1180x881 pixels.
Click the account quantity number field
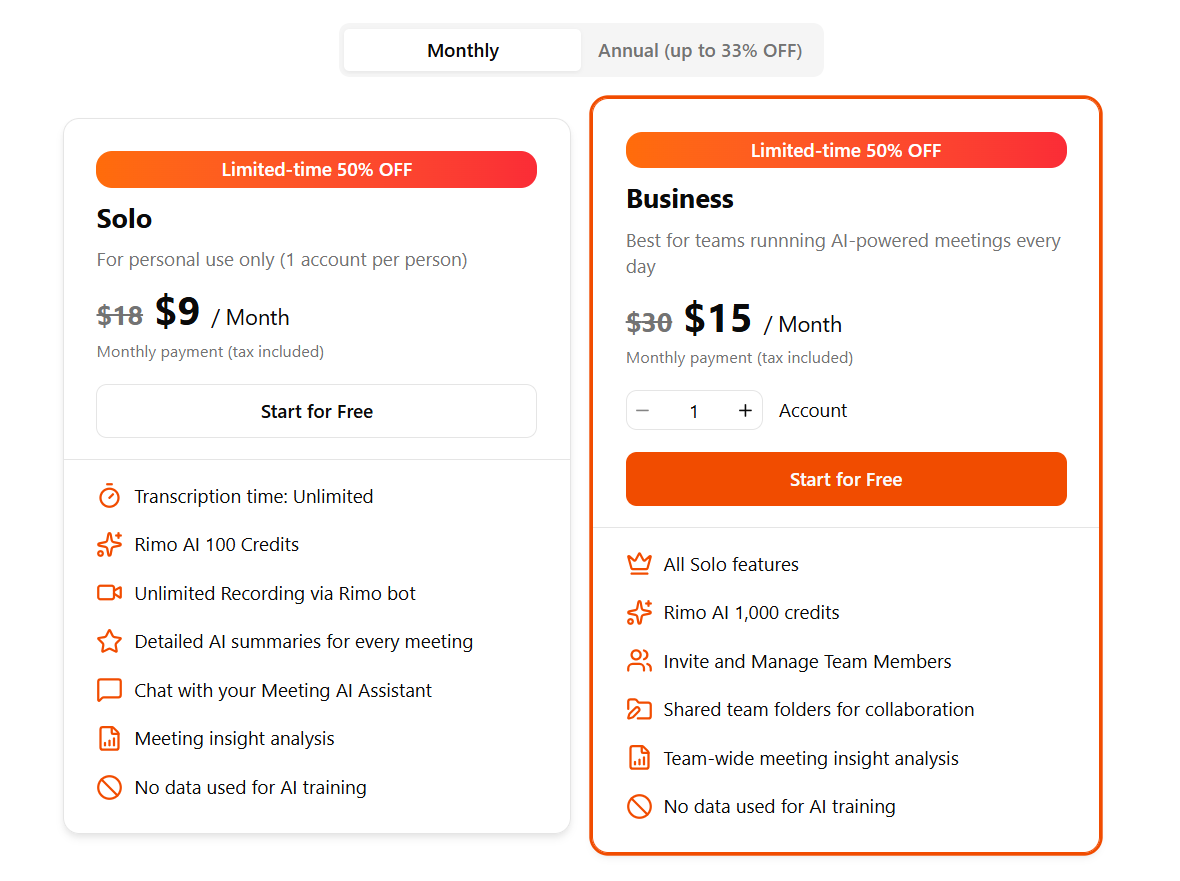[694, 411]
